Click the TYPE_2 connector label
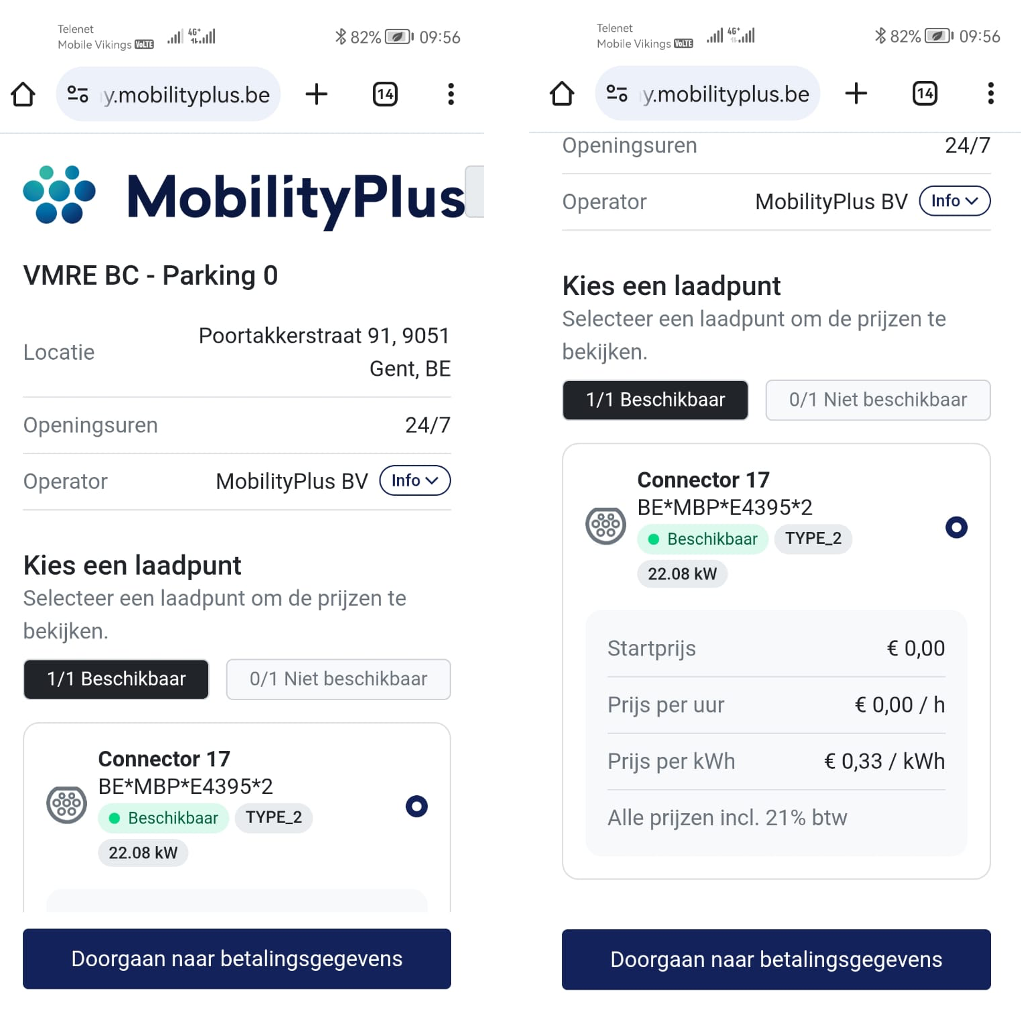The image size is (1021, 1014). (x=274, y=818)
